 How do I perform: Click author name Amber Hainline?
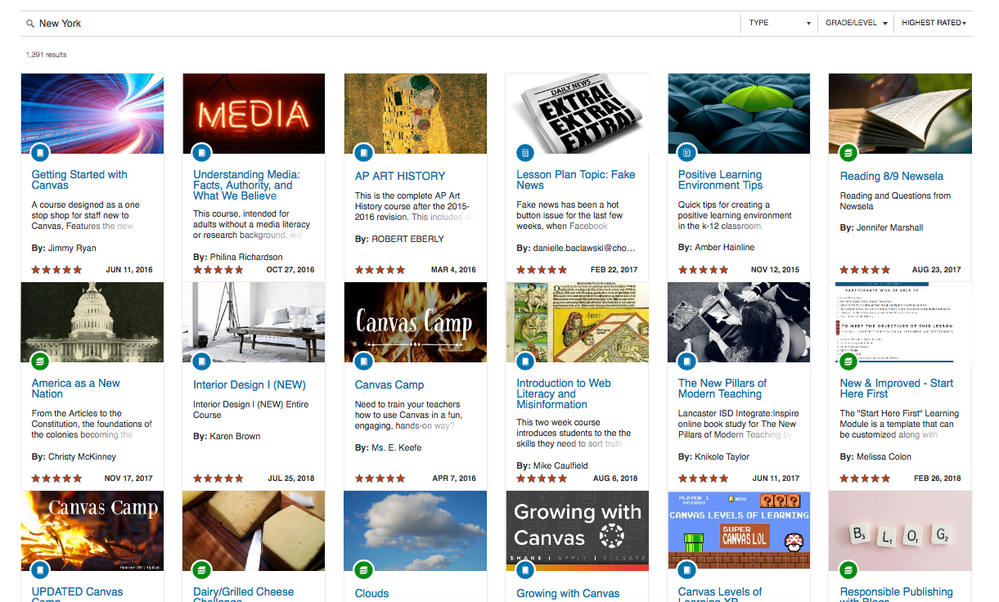[724, 247]
